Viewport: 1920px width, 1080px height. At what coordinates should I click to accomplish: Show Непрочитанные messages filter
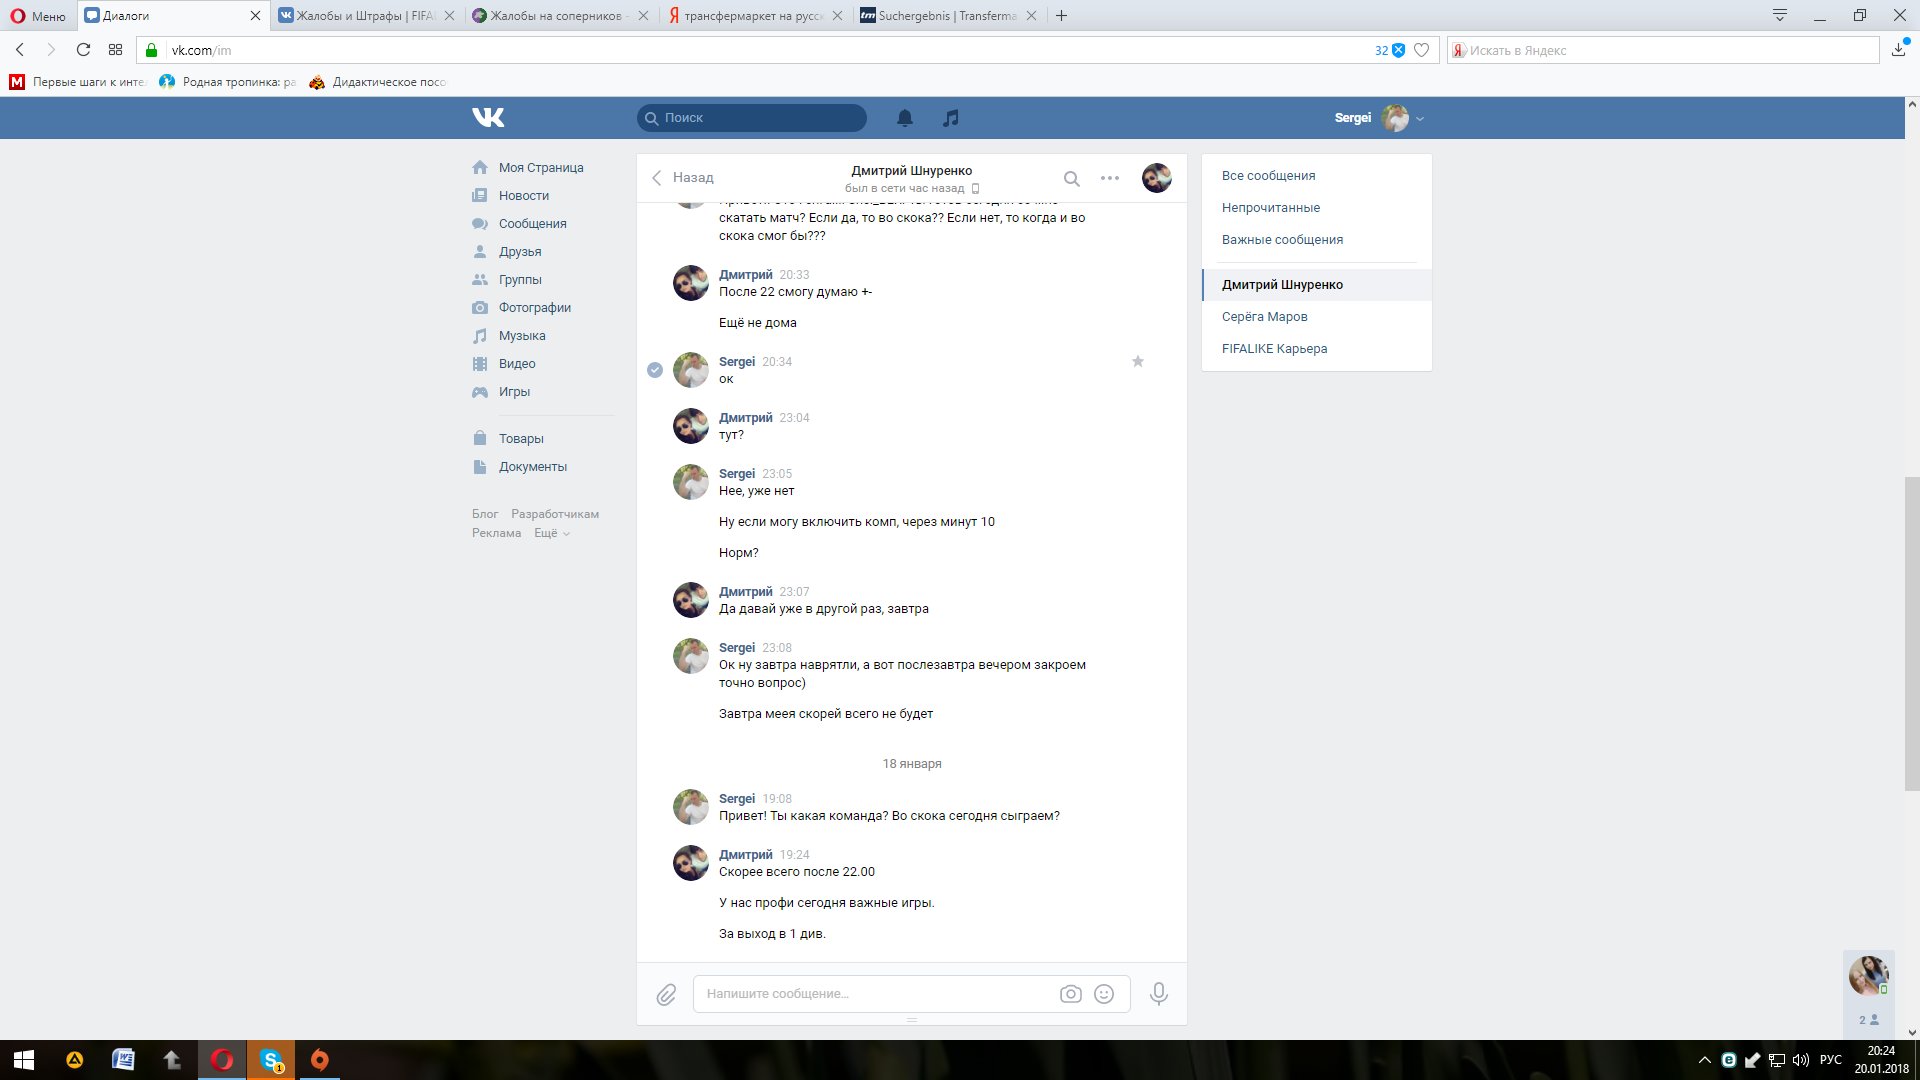click(x=1270, y=208)
